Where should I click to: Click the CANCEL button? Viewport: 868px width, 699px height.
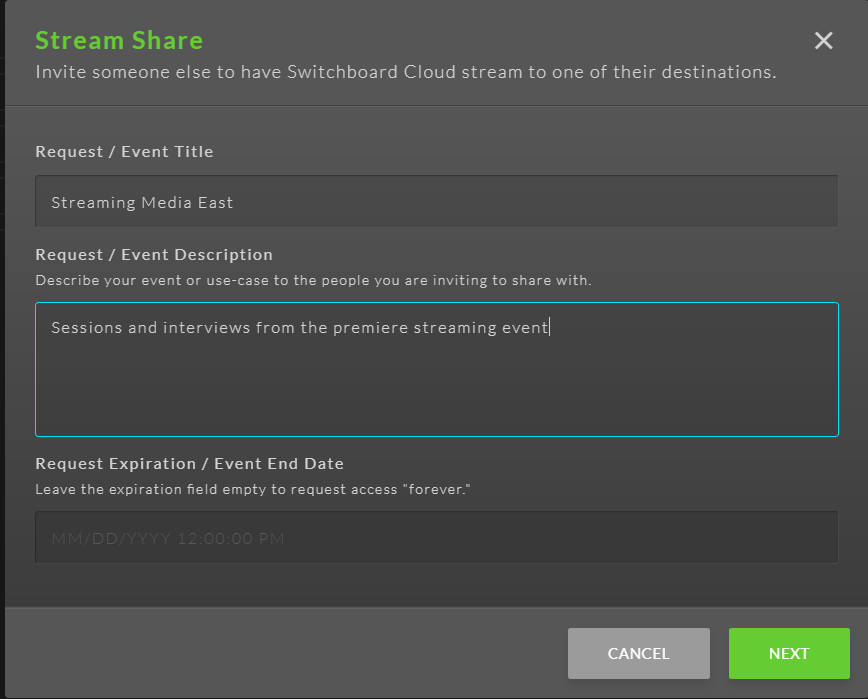click(x=638, y=653)
